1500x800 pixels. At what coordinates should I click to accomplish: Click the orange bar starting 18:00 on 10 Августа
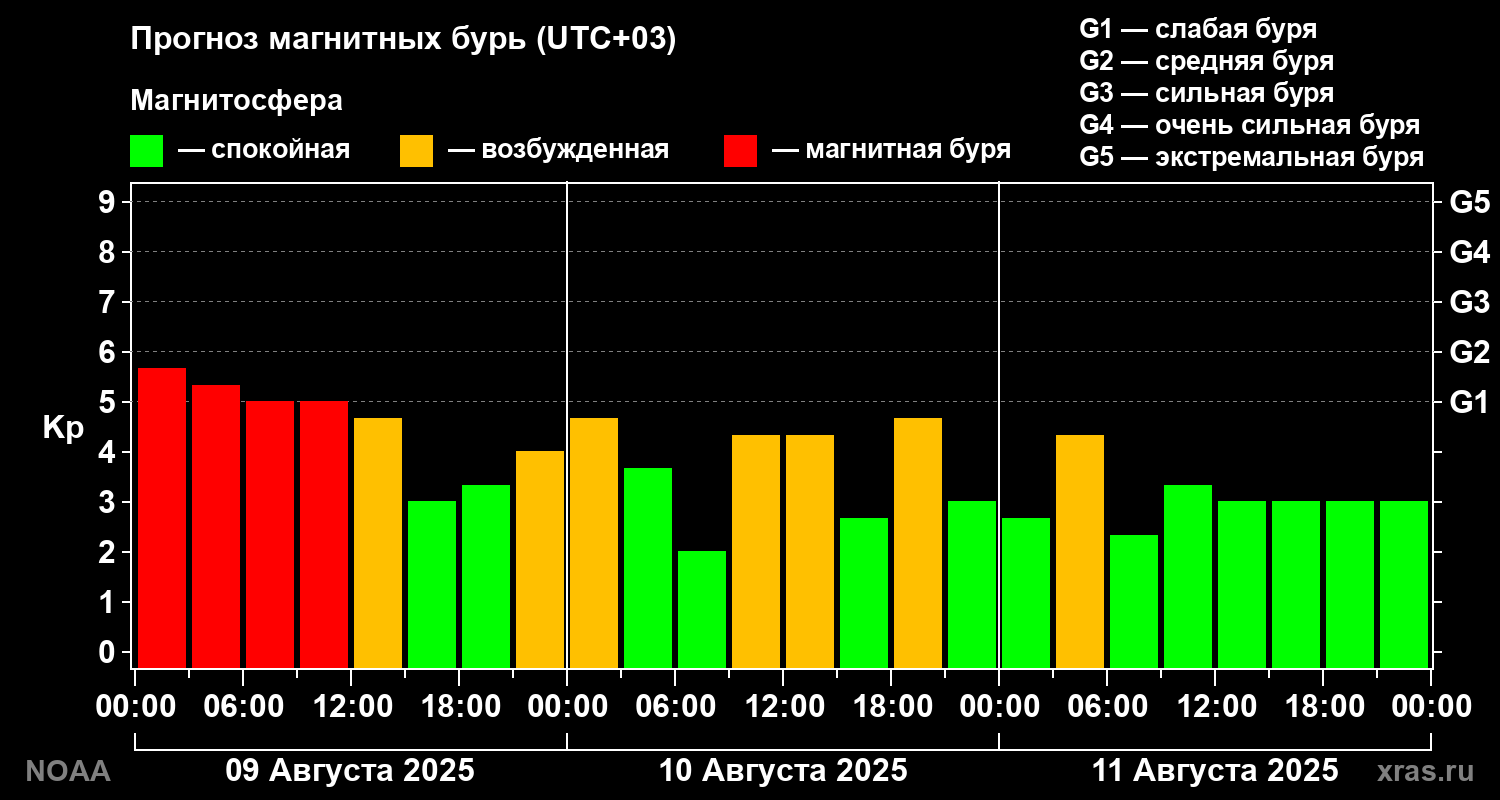918,543
